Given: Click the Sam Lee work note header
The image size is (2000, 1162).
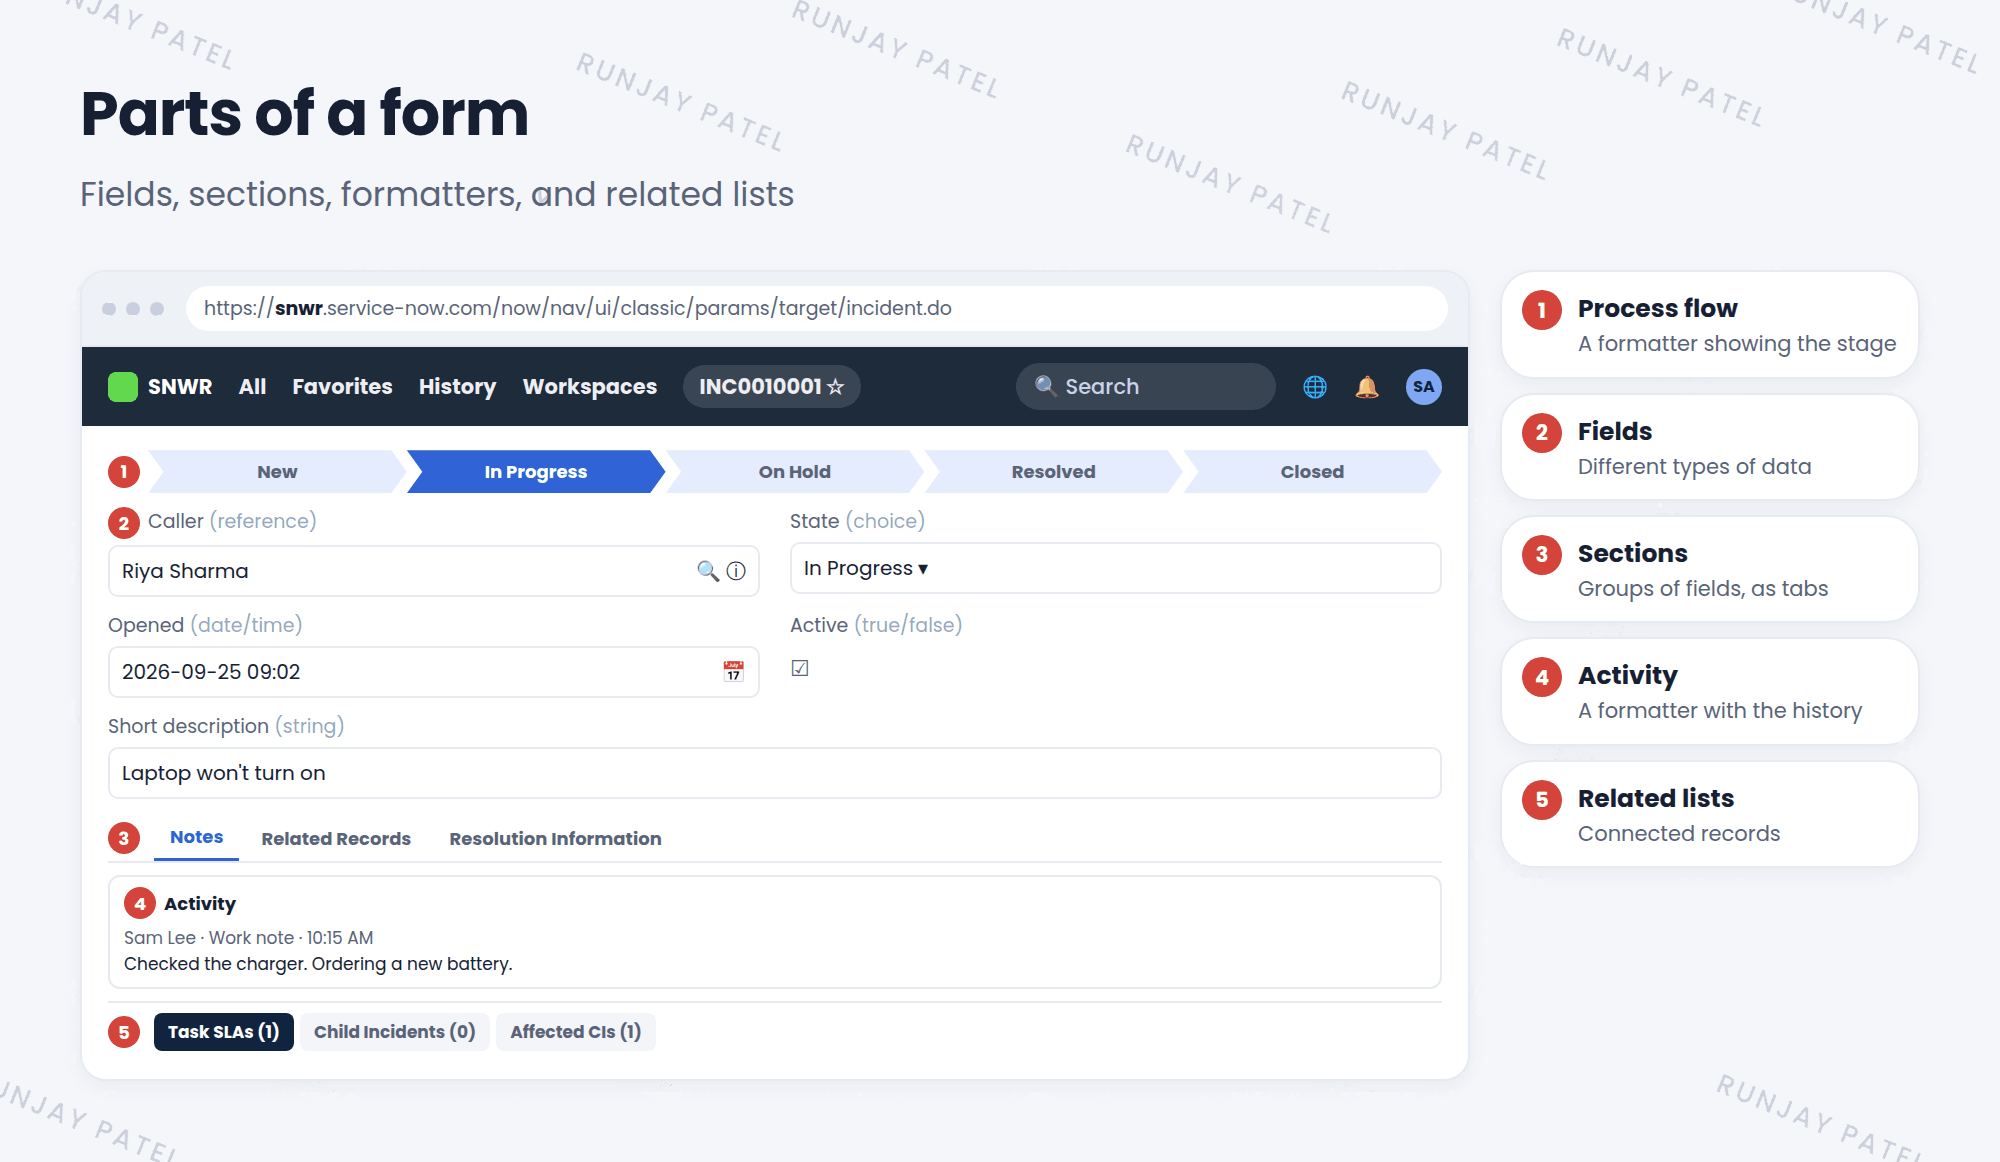Looking at the screenshot, I should click(x=248, y=938).
